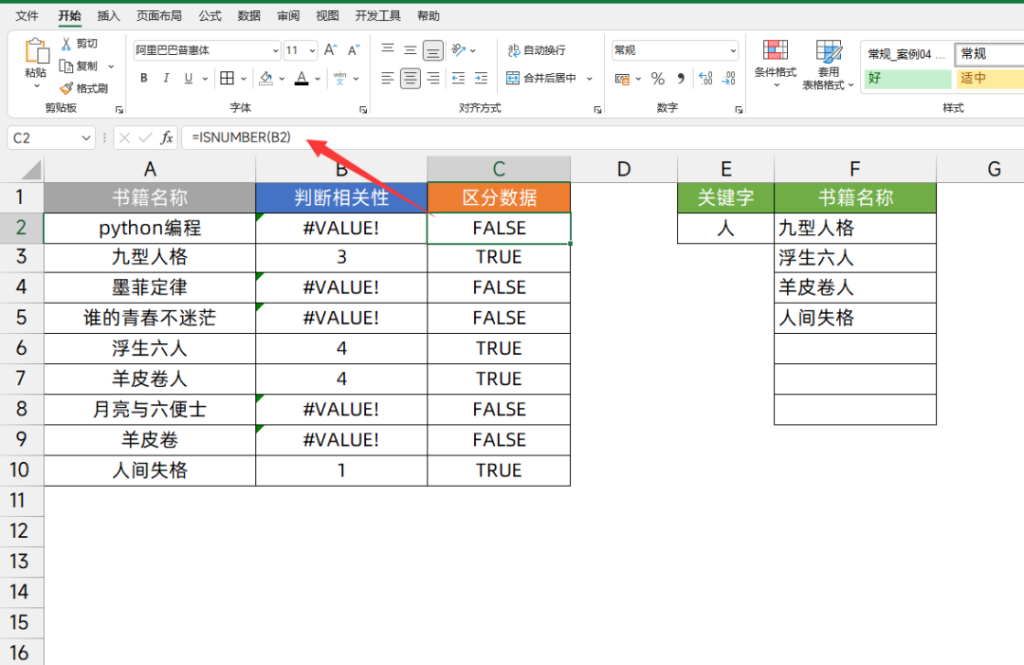The width and height of the screenshot is (1024, 665).
Task: Decrease decimal places
Action: click(x=729, y=79)
